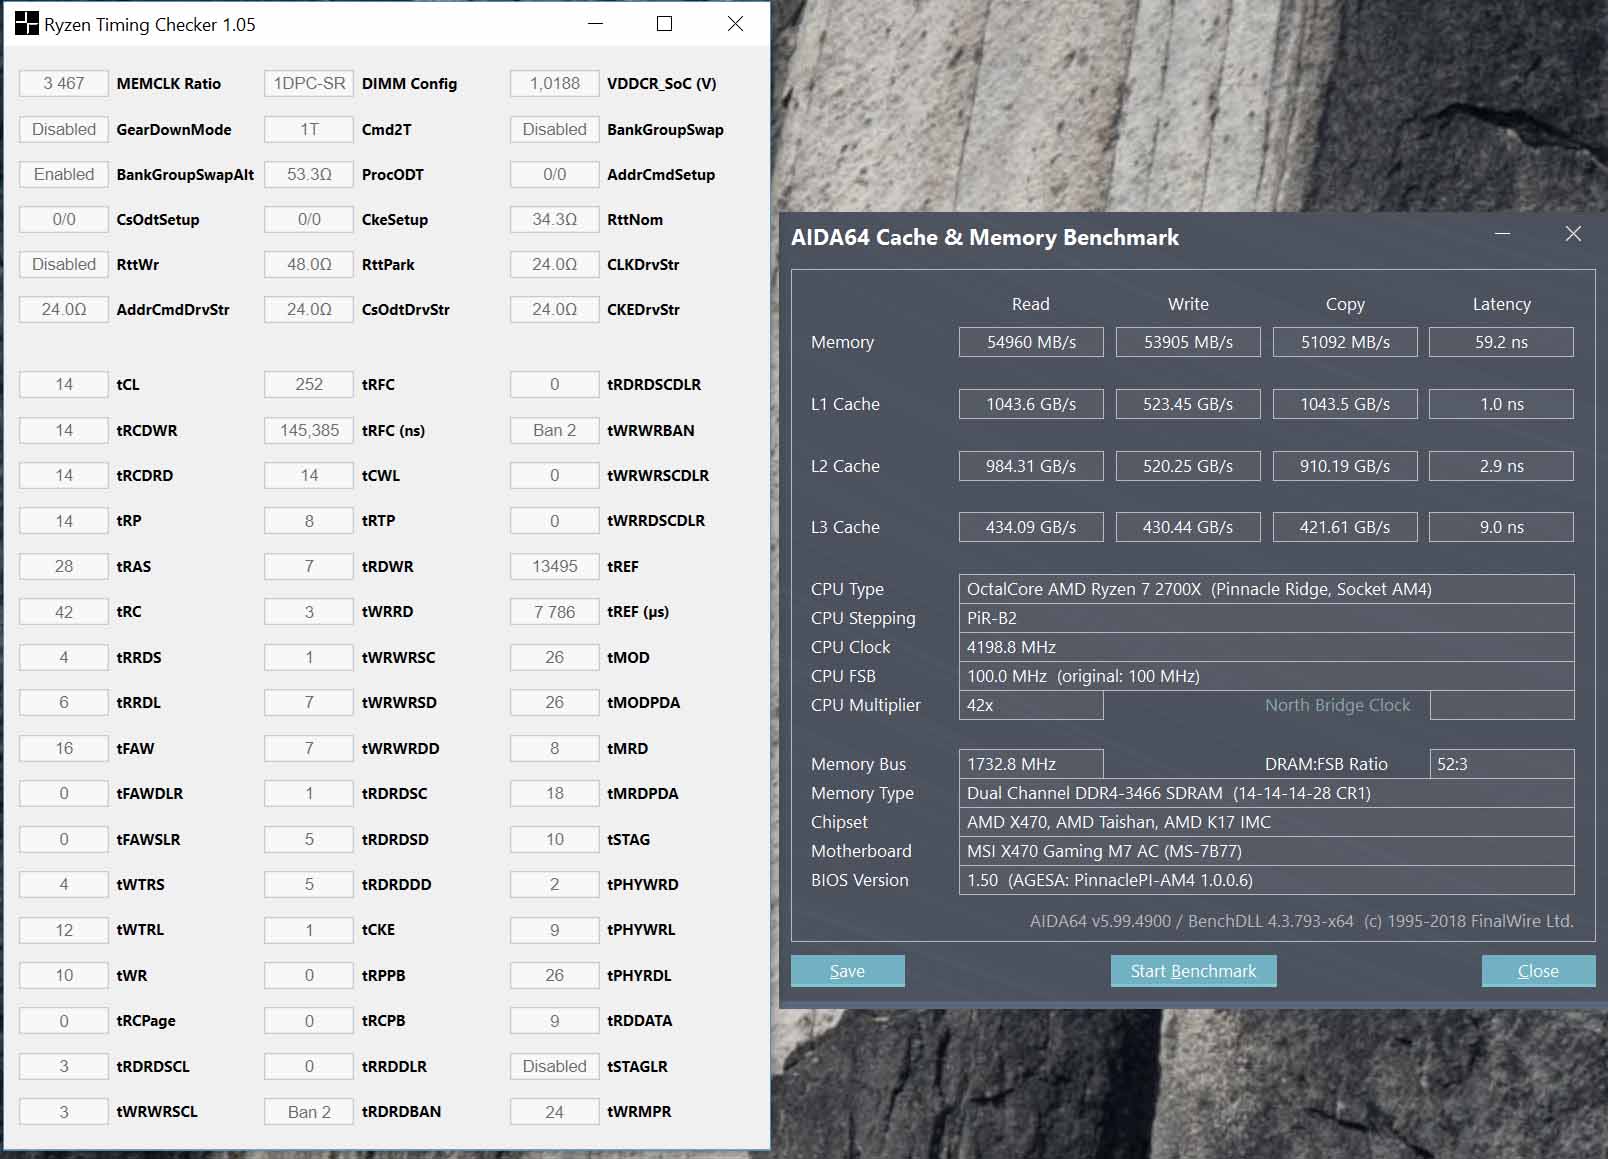
Task: Click the Memory Type DDR4-3466 field
Action: [1266, 793]
